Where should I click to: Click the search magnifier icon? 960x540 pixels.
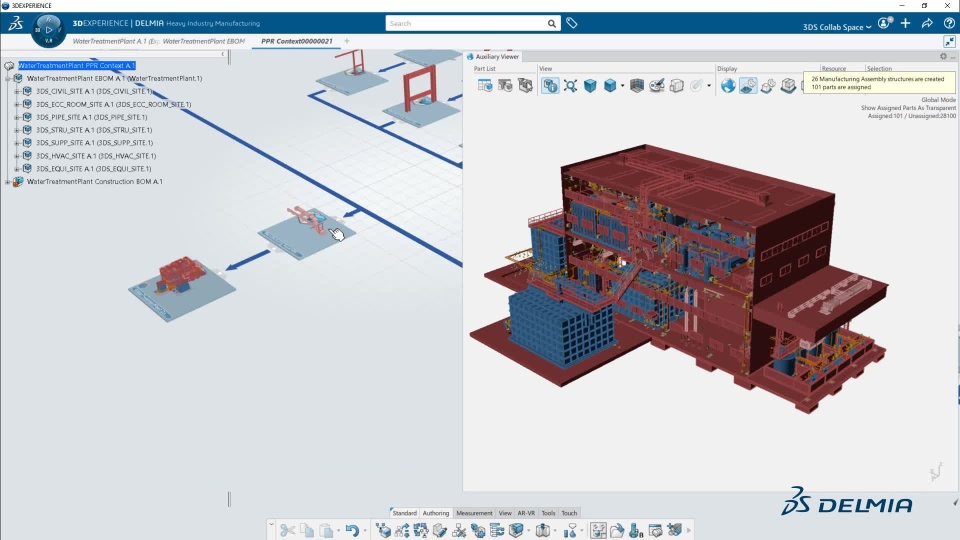click(552, 23)
